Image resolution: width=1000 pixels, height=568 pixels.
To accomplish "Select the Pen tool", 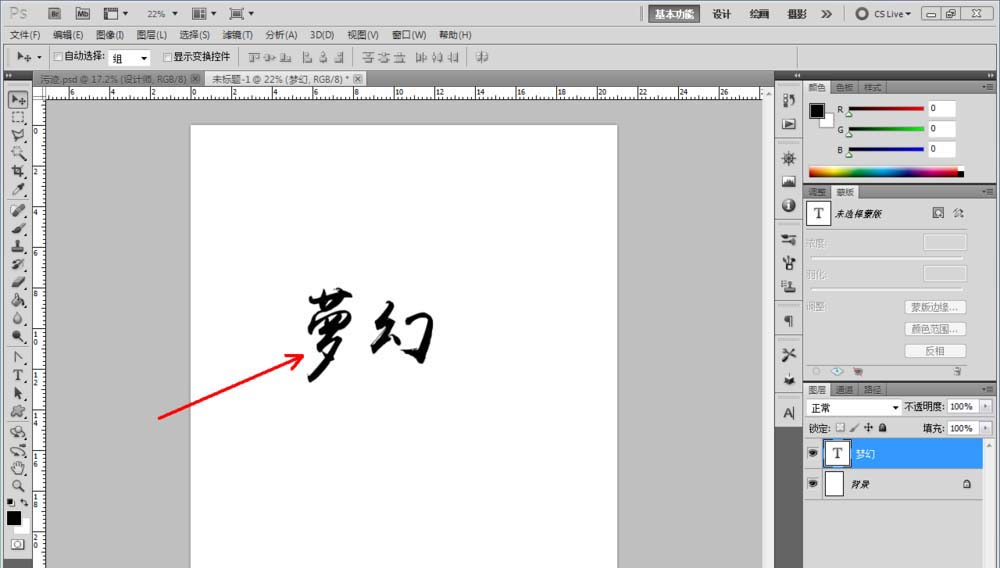I will click(x=18, y=357).
